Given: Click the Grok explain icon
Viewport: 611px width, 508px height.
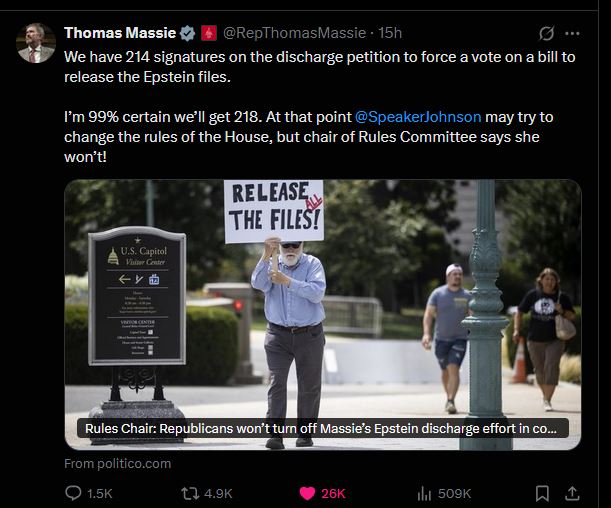Looking at the screenshot, I should (x=546, y=34).
